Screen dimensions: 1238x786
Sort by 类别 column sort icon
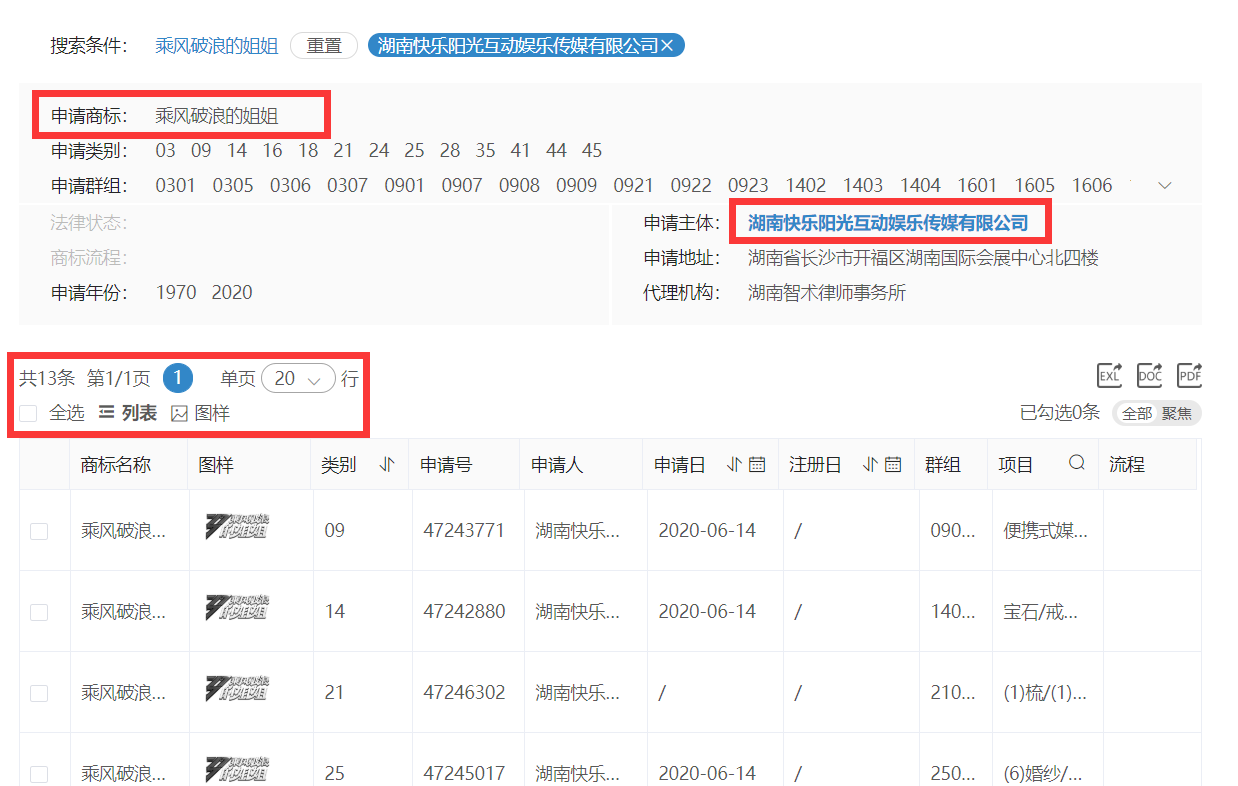pyautogui.click(x=388, y=464)
